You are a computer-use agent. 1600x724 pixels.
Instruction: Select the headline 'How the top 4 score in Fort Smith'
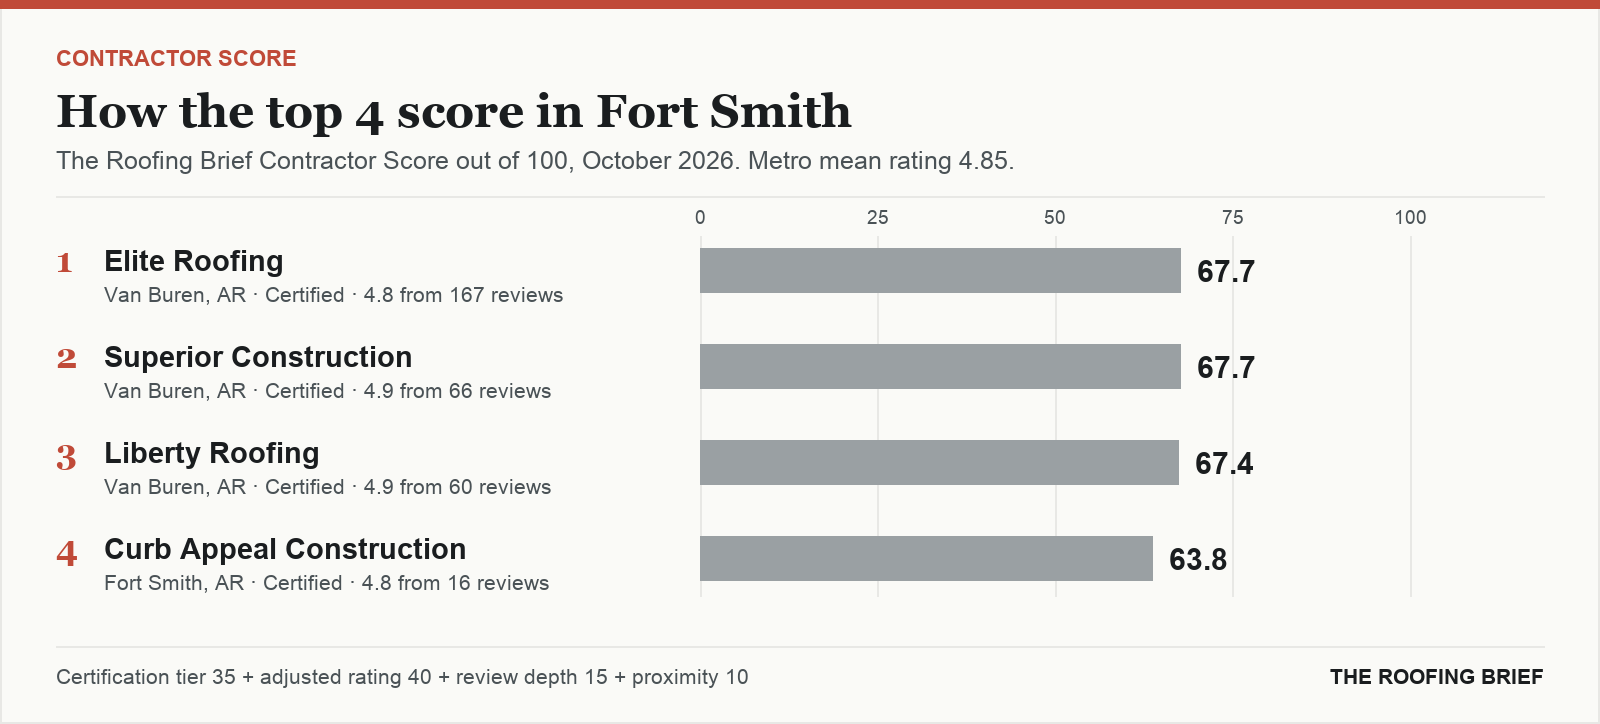pyautogui.click(x=454, y=111)
